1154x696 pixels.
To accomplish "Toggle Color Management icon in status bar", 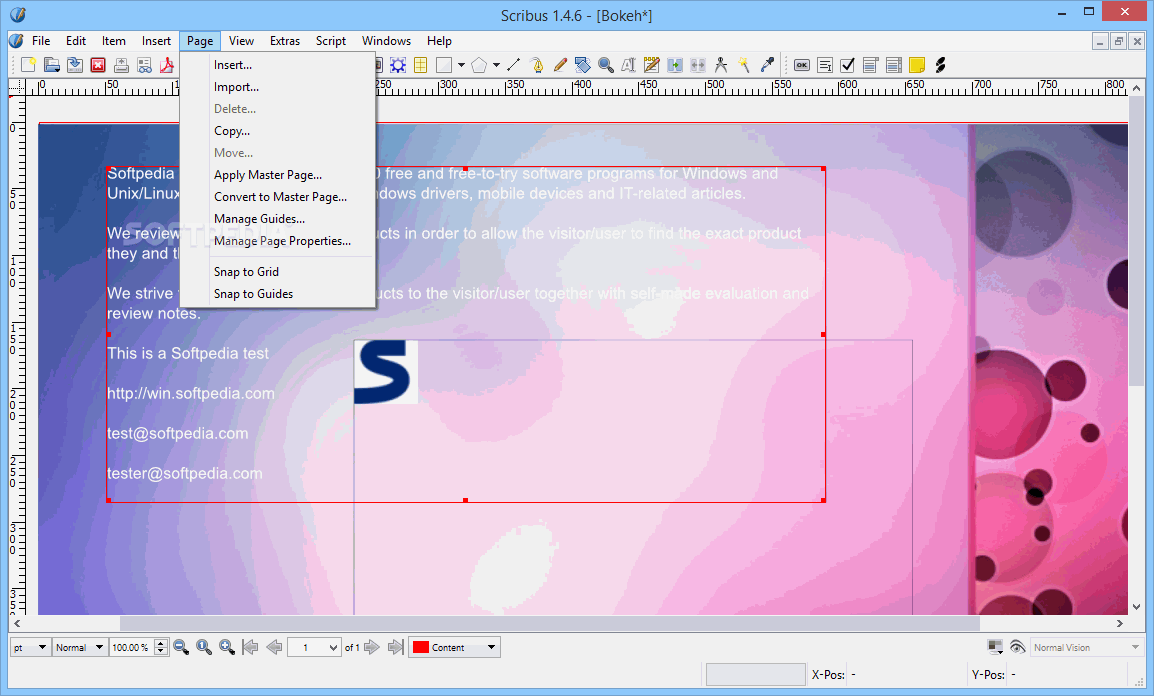I will [x=995, y=647].
